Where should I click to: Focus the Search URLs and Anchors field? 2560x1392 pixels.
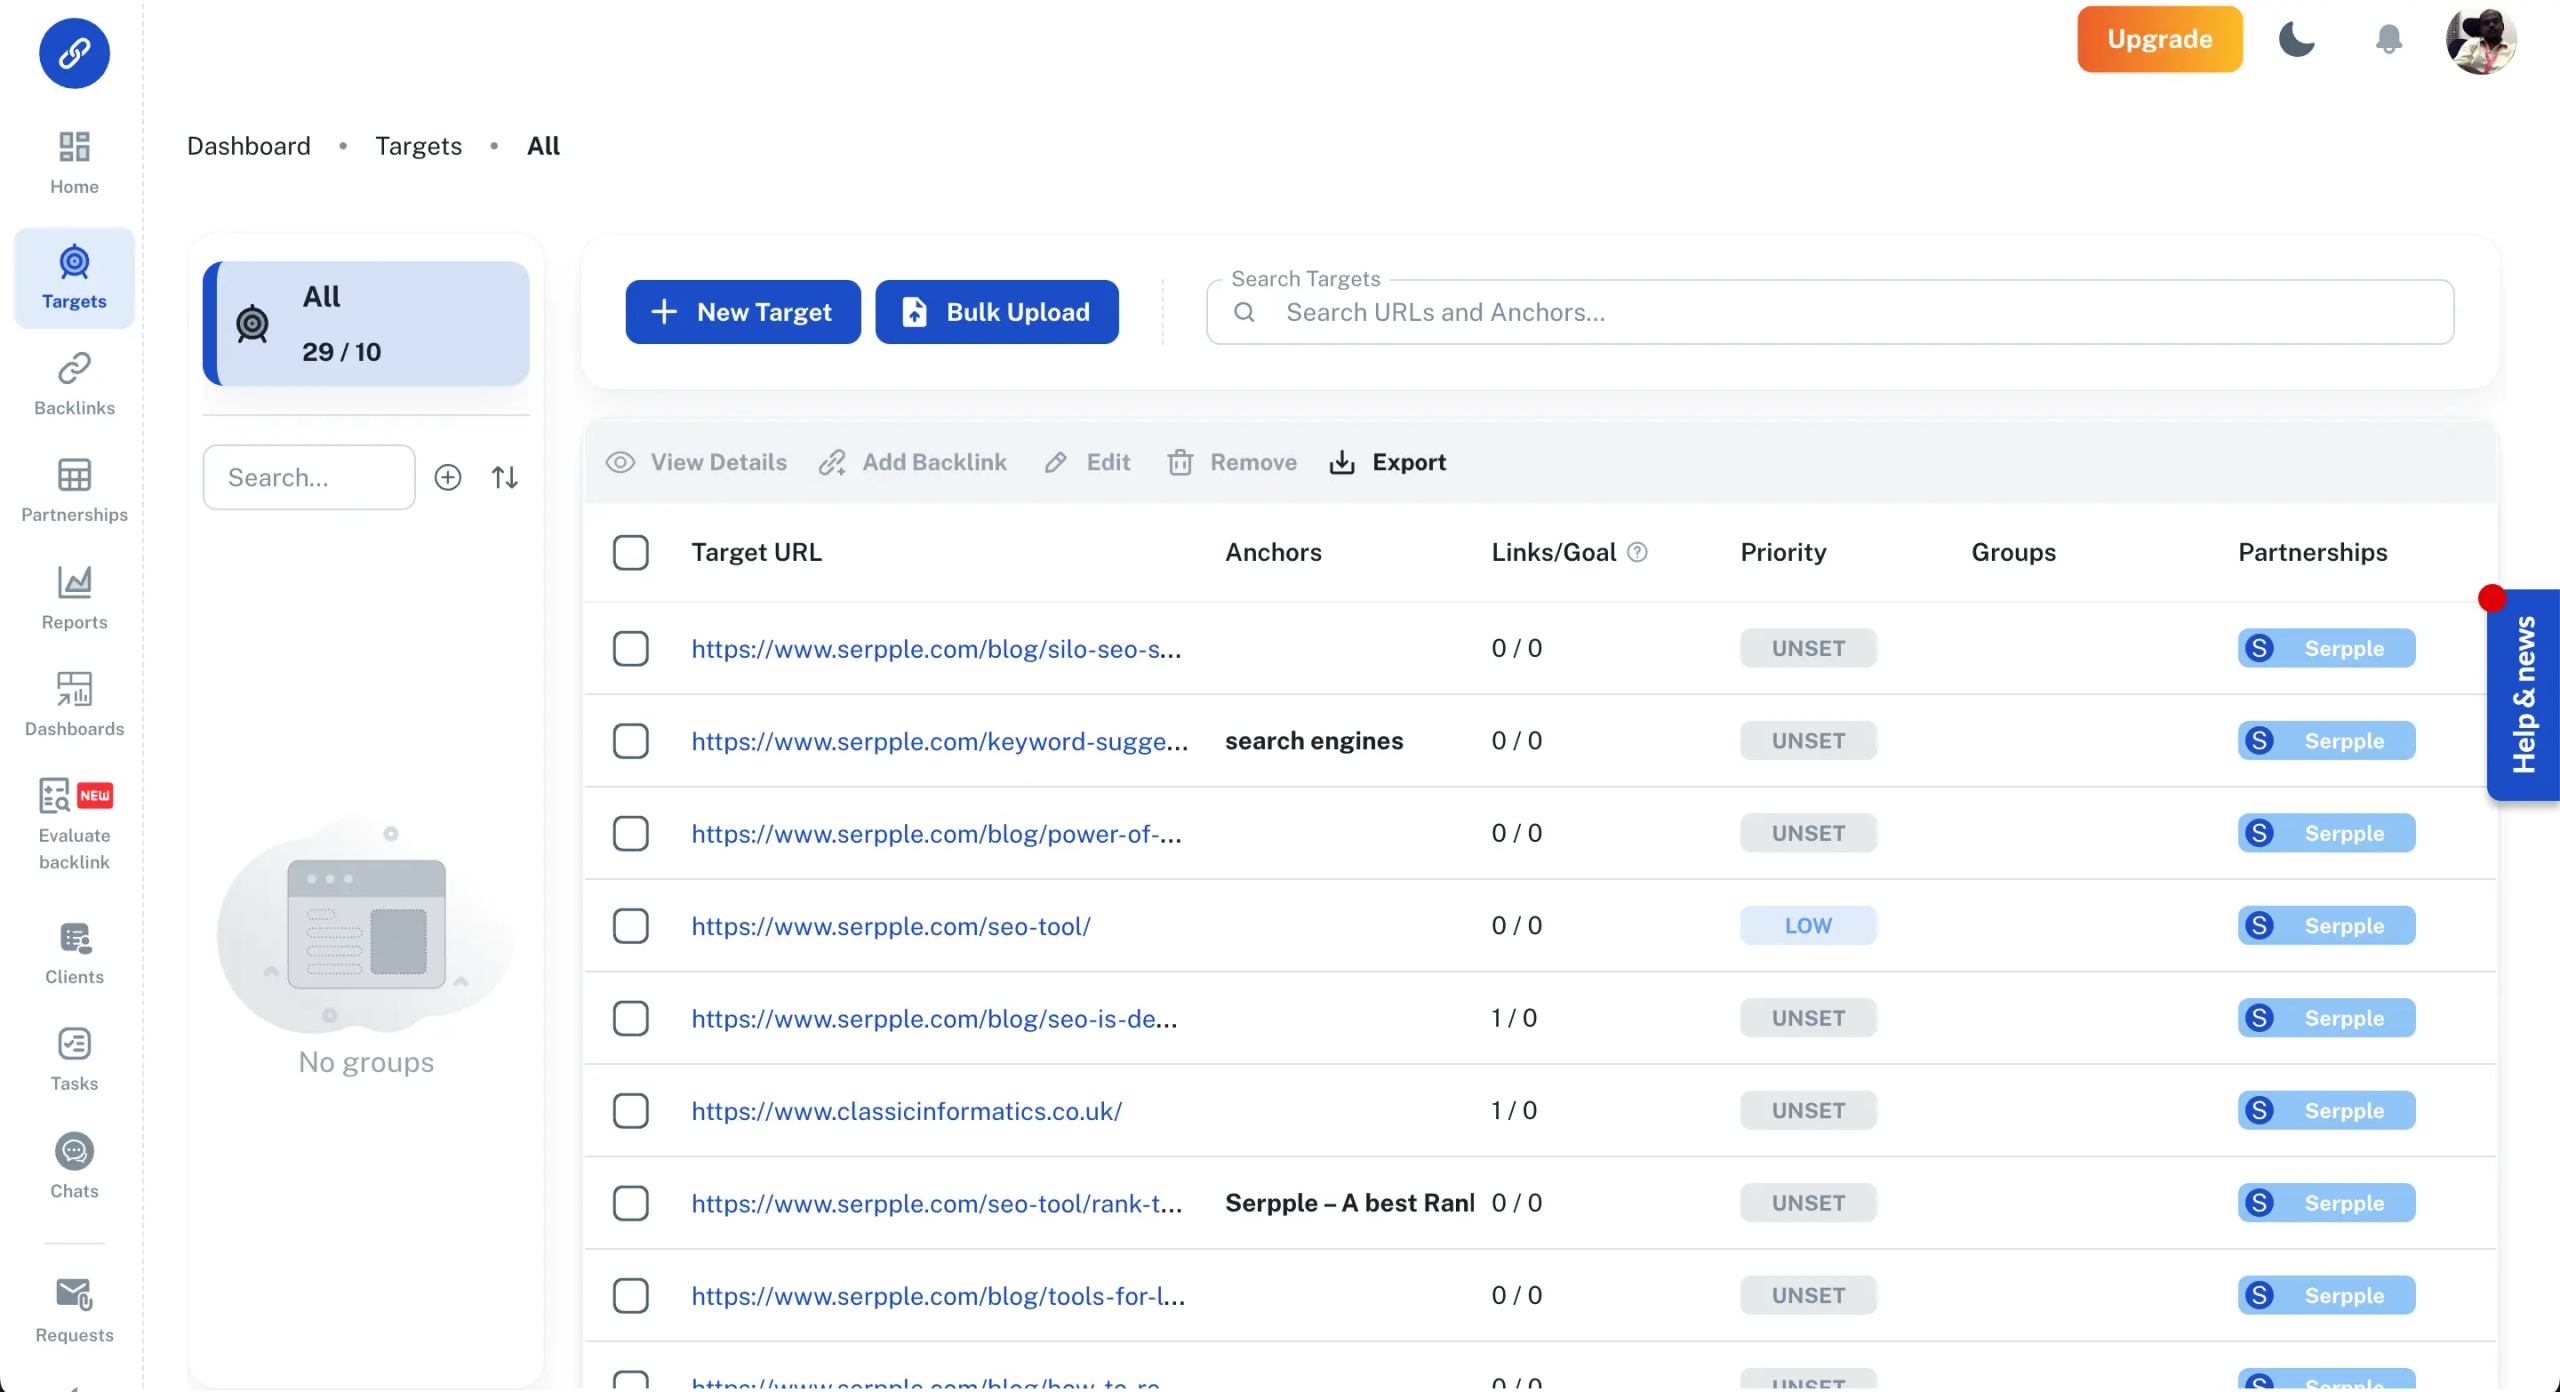[1830, 312]
